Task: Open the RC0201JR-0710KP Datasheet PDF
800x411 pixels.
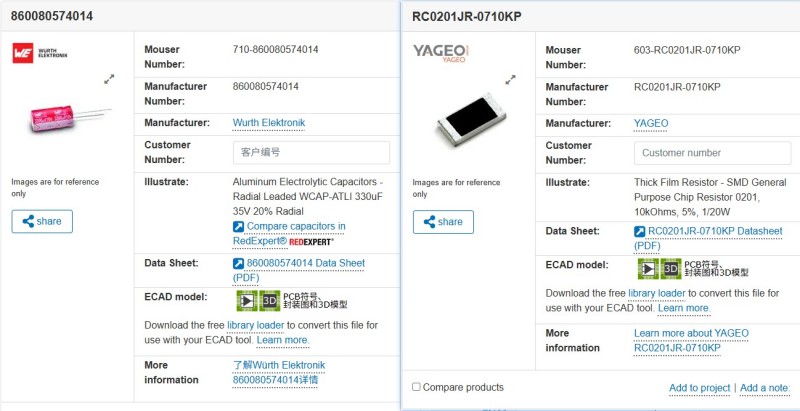Action: pyautogui.click(x=707, y=237)
